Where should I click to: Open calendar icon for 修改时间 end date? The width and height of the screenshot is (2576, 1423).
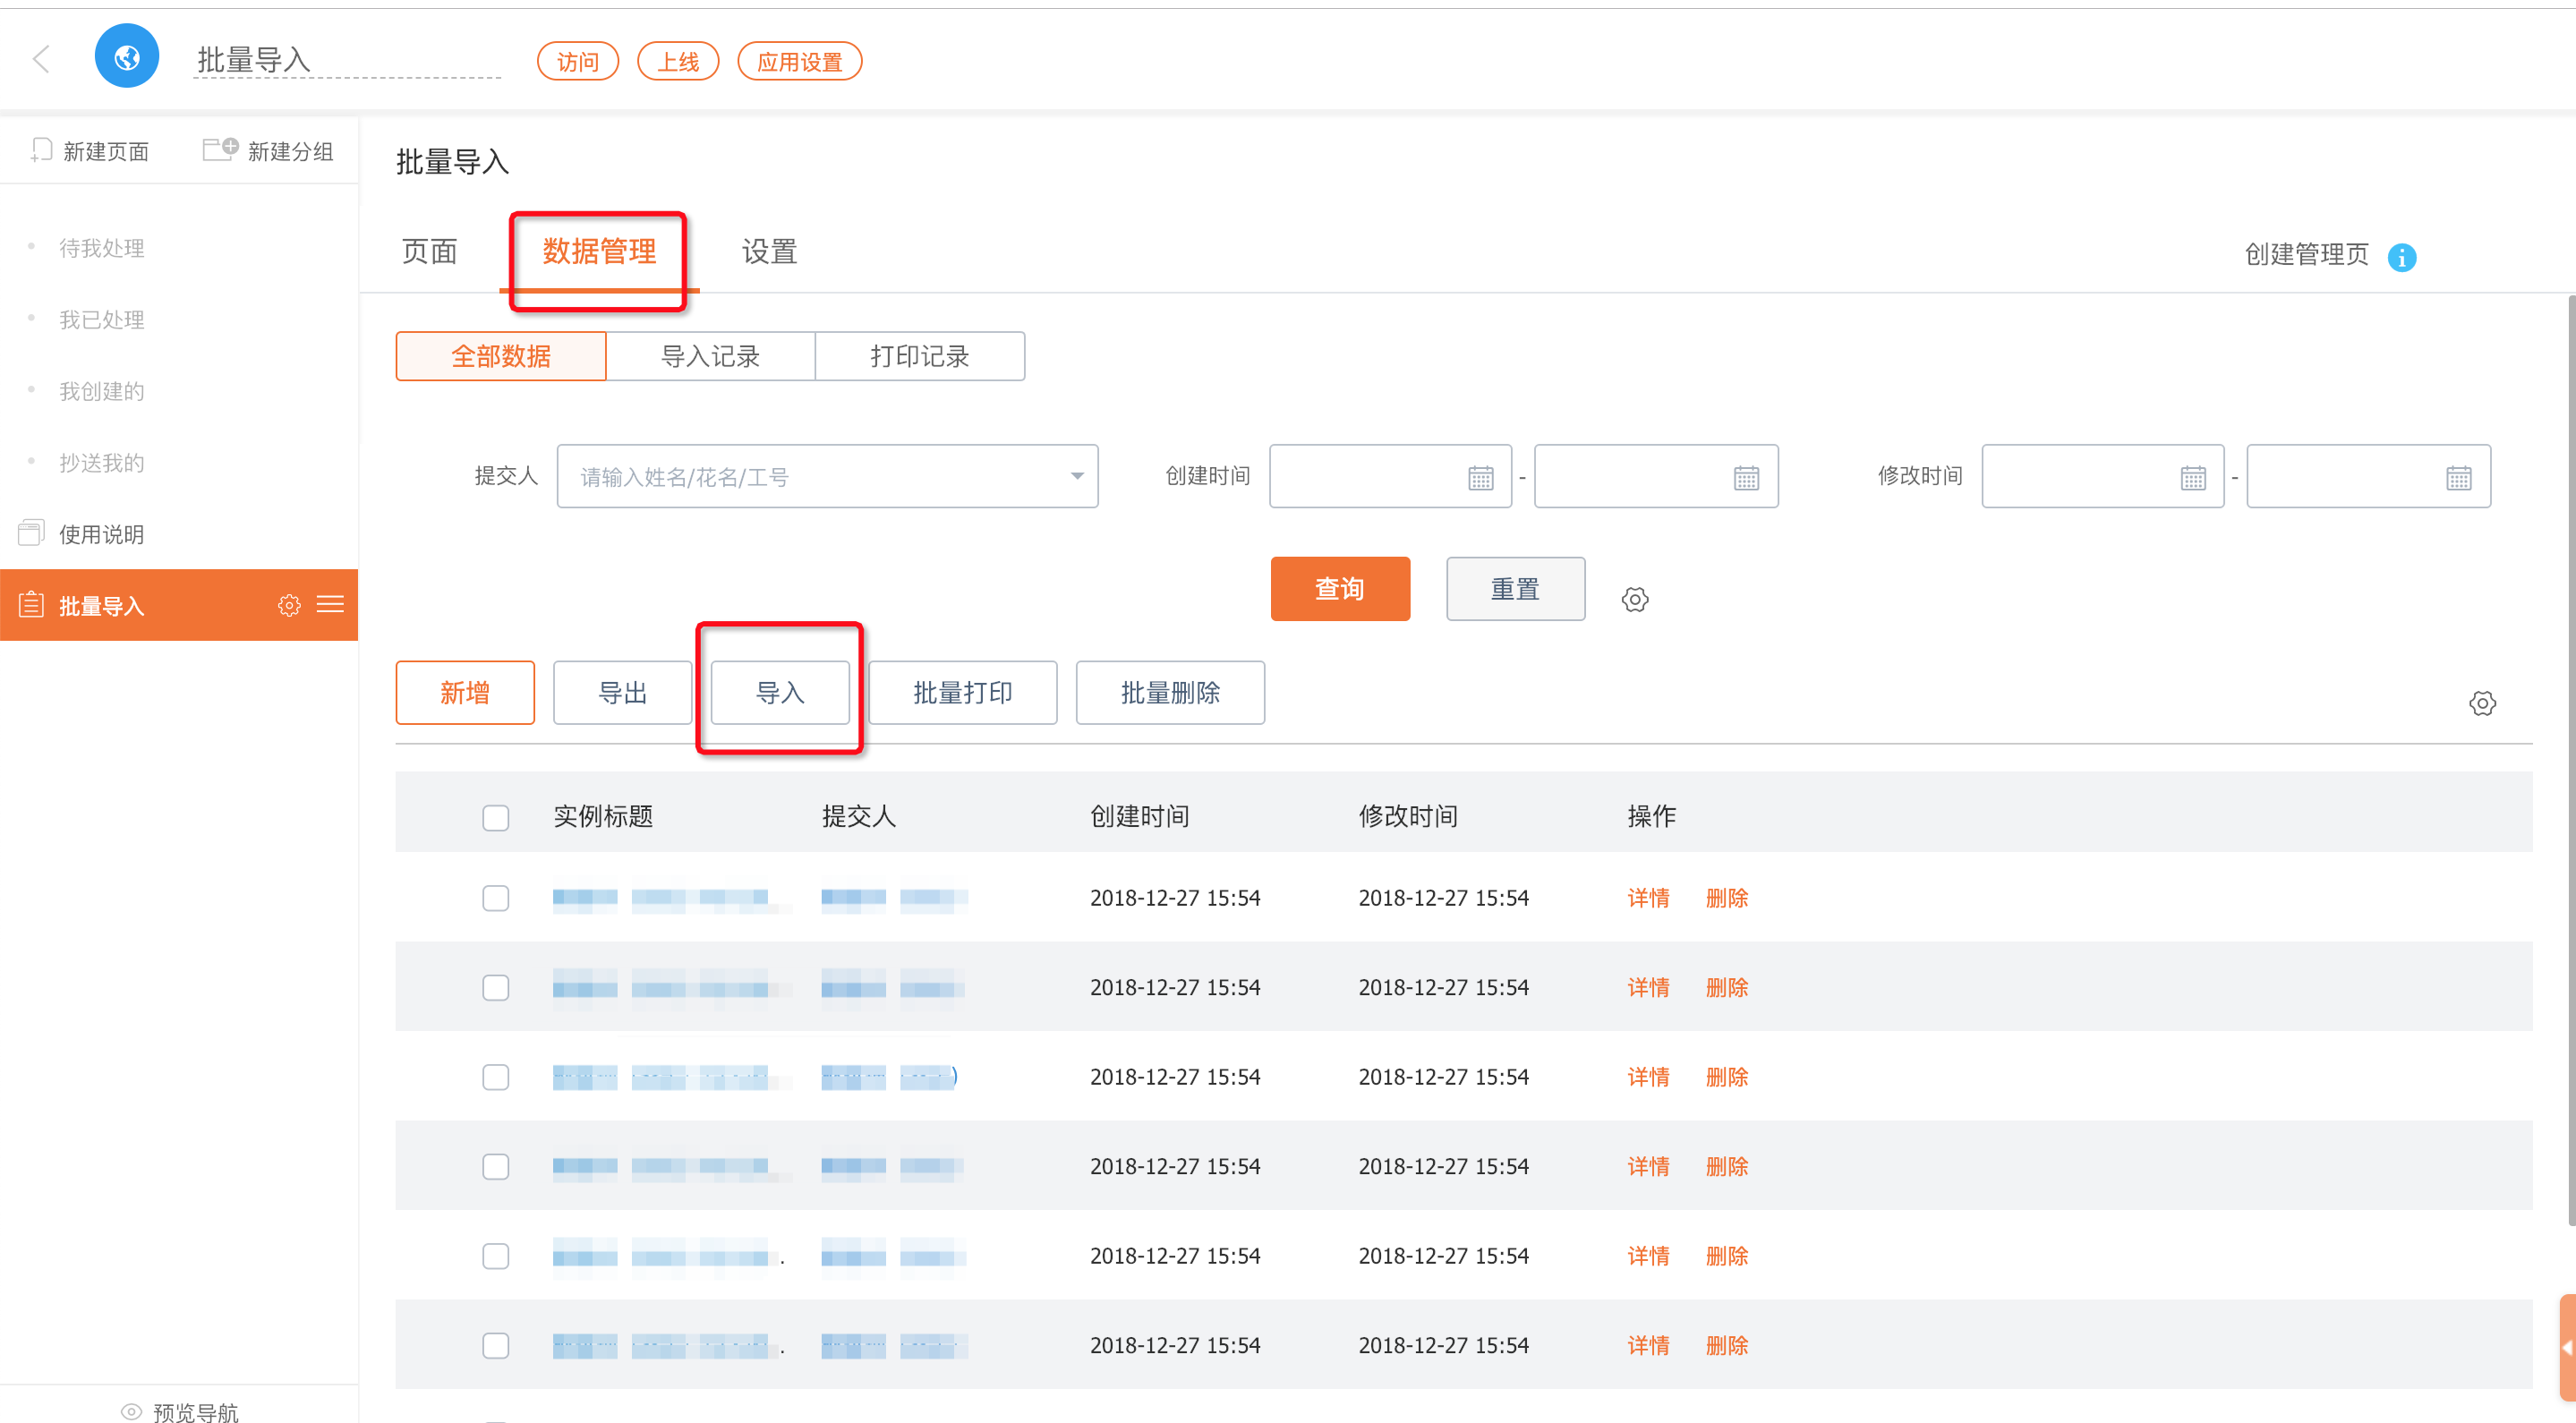pyautogui.click(x=2458, y=478)
